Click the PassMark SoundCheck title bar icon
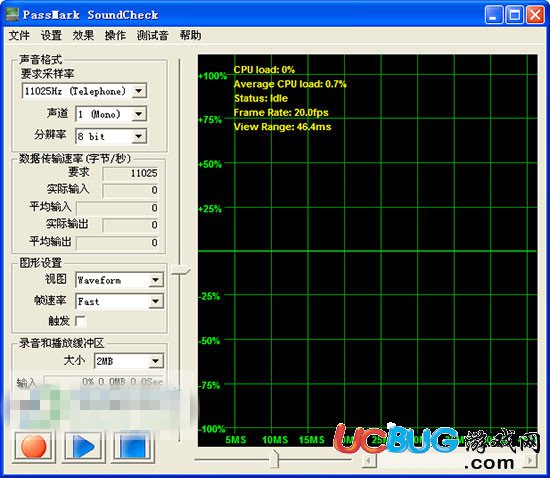This screenshot has height=478, width=550. [x=12, y=15]
